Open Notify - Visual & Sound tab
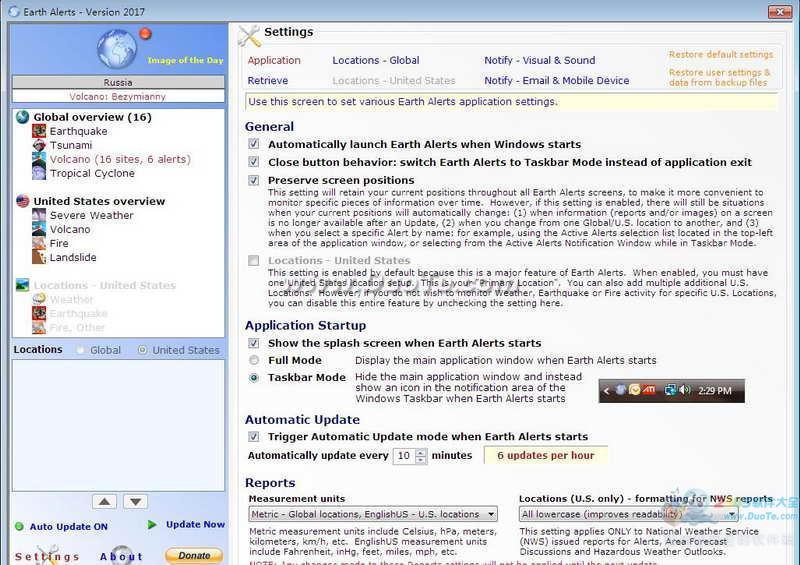The image size is (800, 565). 539,60
